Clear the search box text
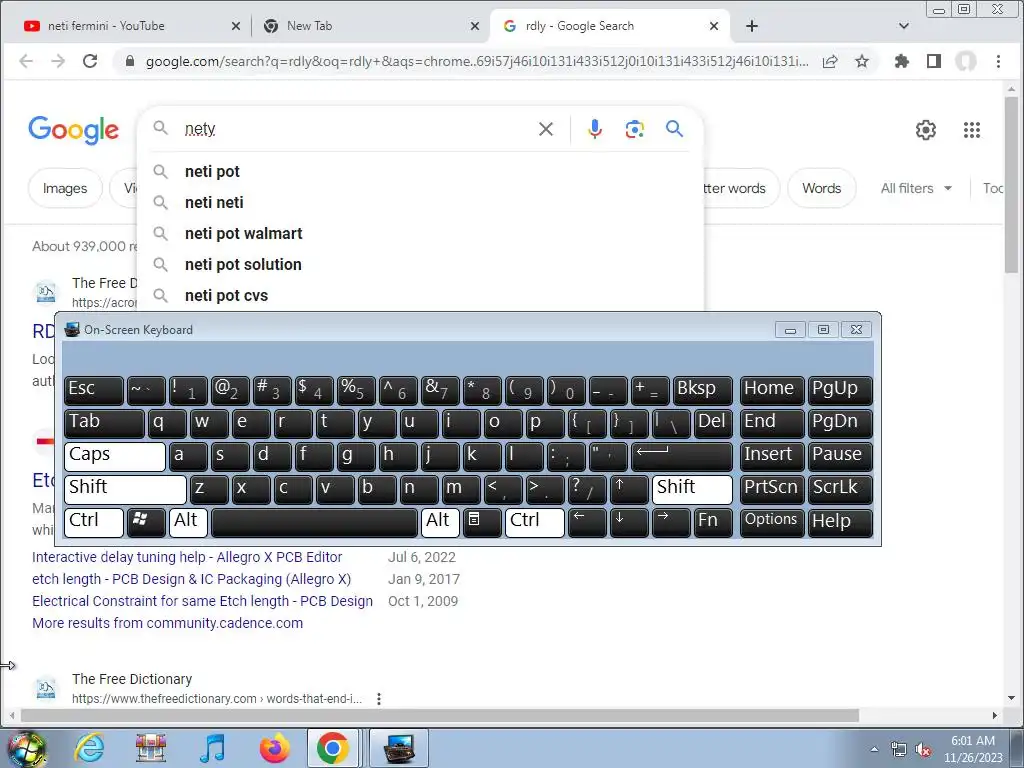The image size is (1024, 768). pos(546,129)
